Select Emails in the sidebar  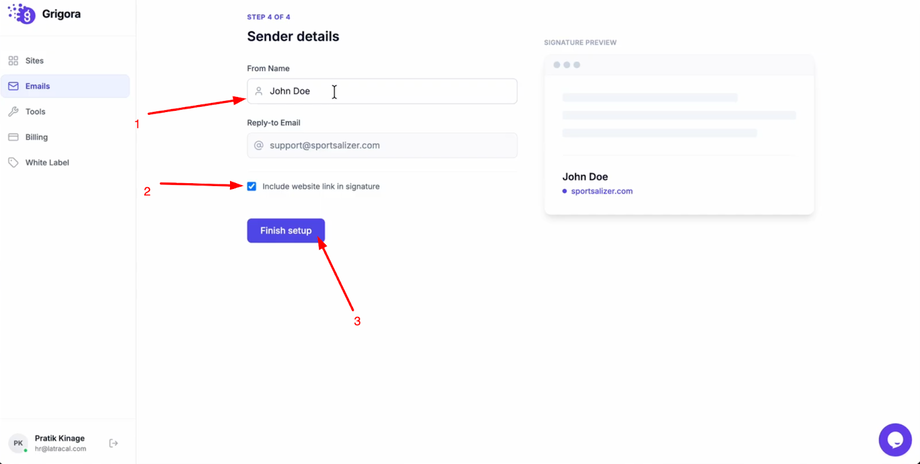[38, 86]
